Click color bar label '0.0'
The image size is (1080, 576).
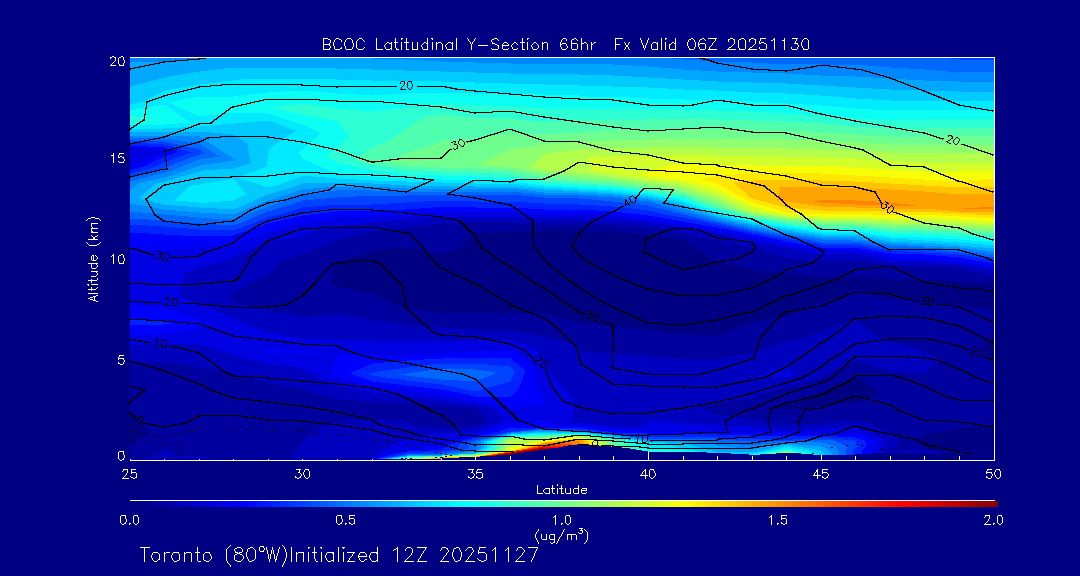coord(129,520)
